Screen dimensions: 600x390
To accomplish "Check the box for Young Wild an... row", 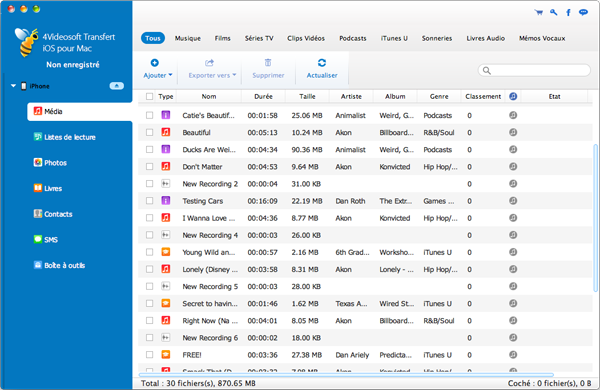I will point(150,252).
